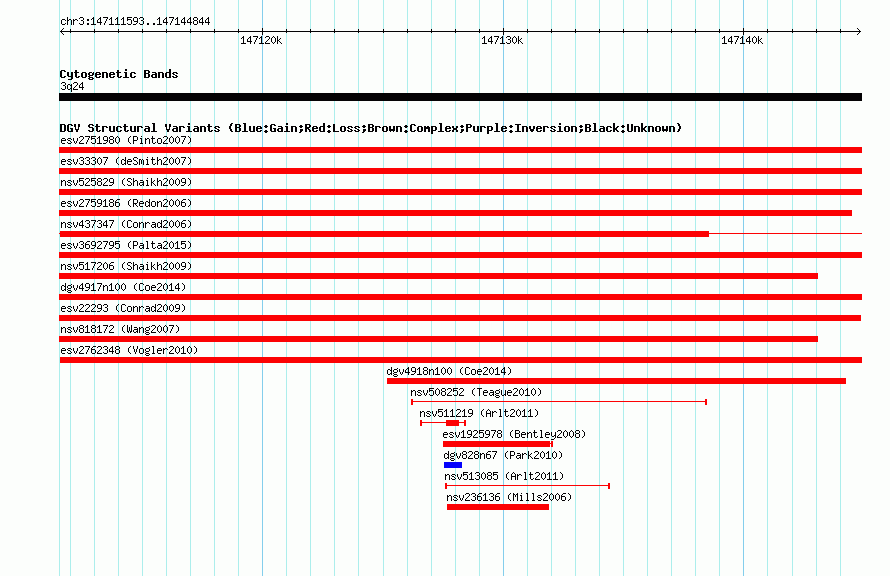Click the DGV Structural Variants track title
890x576 pixels.
[x=370, y=128]
